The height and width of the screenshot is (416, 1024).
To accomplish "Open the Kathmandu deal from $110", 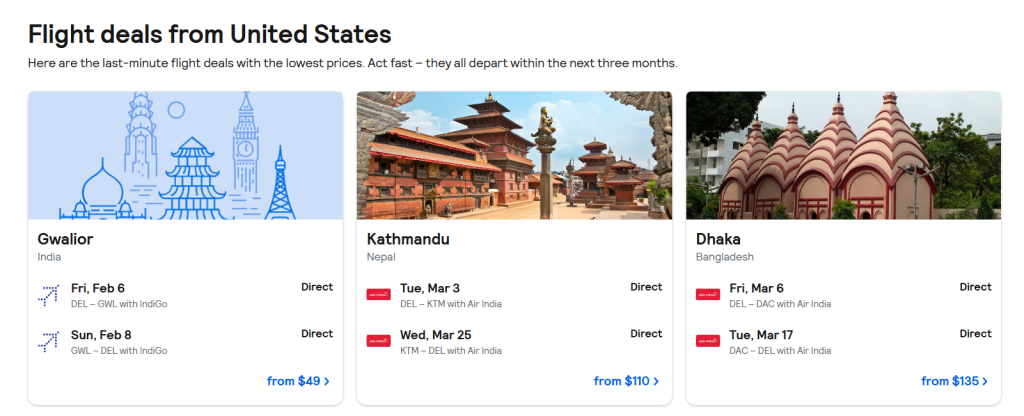I will (x=626, y=381).
